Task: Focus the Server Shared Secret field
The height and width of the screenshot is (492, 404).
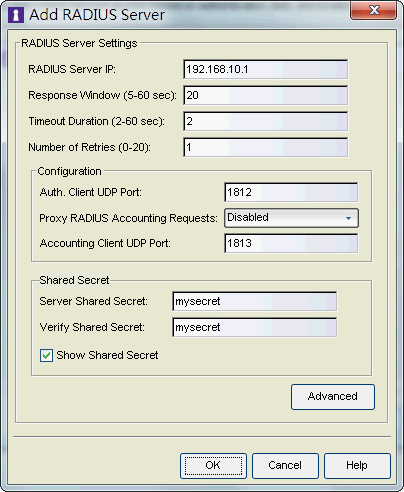Action: tap(255, 301)
